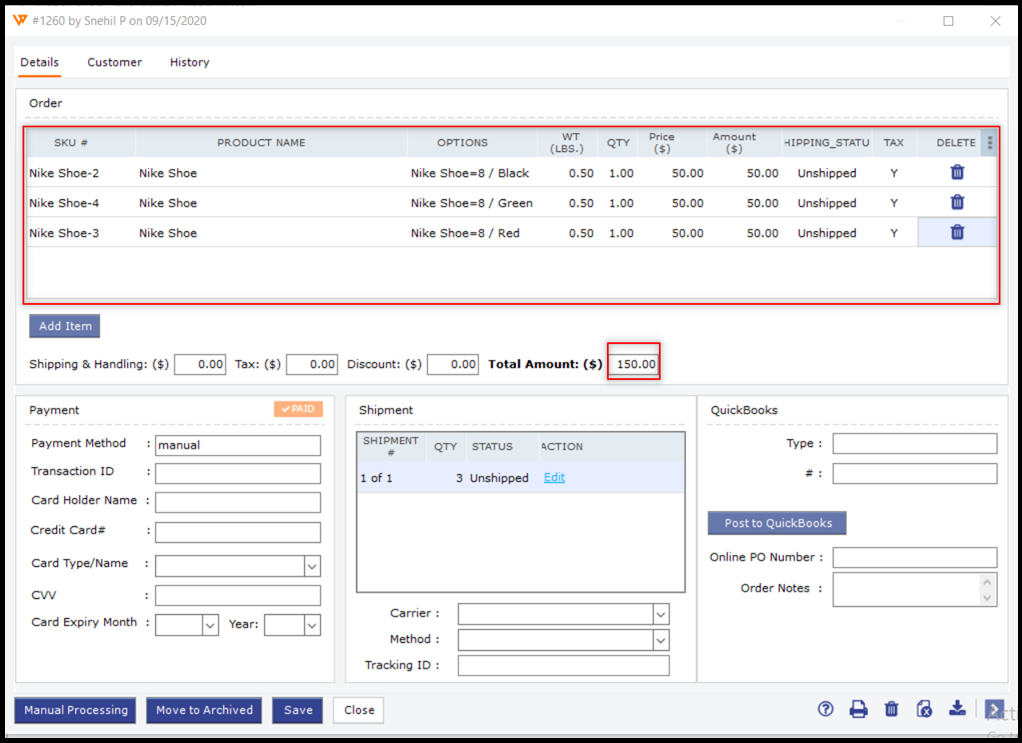The image size is (1022, 743).
Task: Open the order grid column options menu
Action: 990,143
